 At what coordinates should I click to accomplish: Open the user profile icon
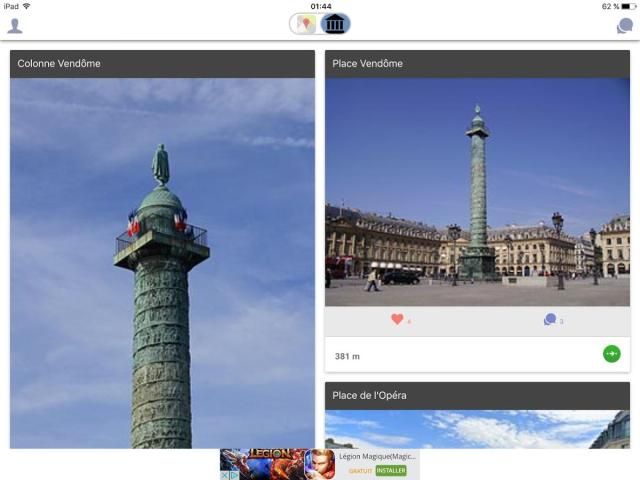15,26
